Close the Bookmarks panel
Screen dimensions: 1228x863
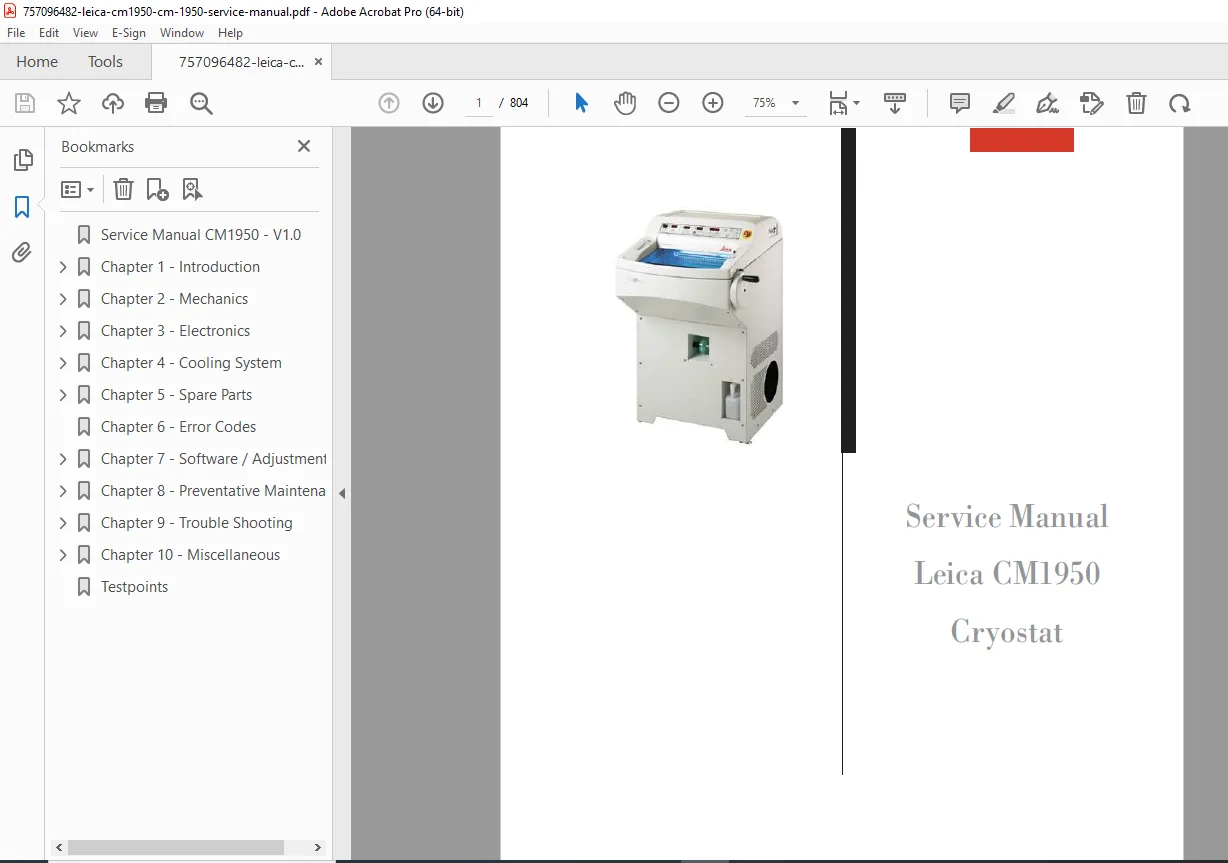point(304,146)
